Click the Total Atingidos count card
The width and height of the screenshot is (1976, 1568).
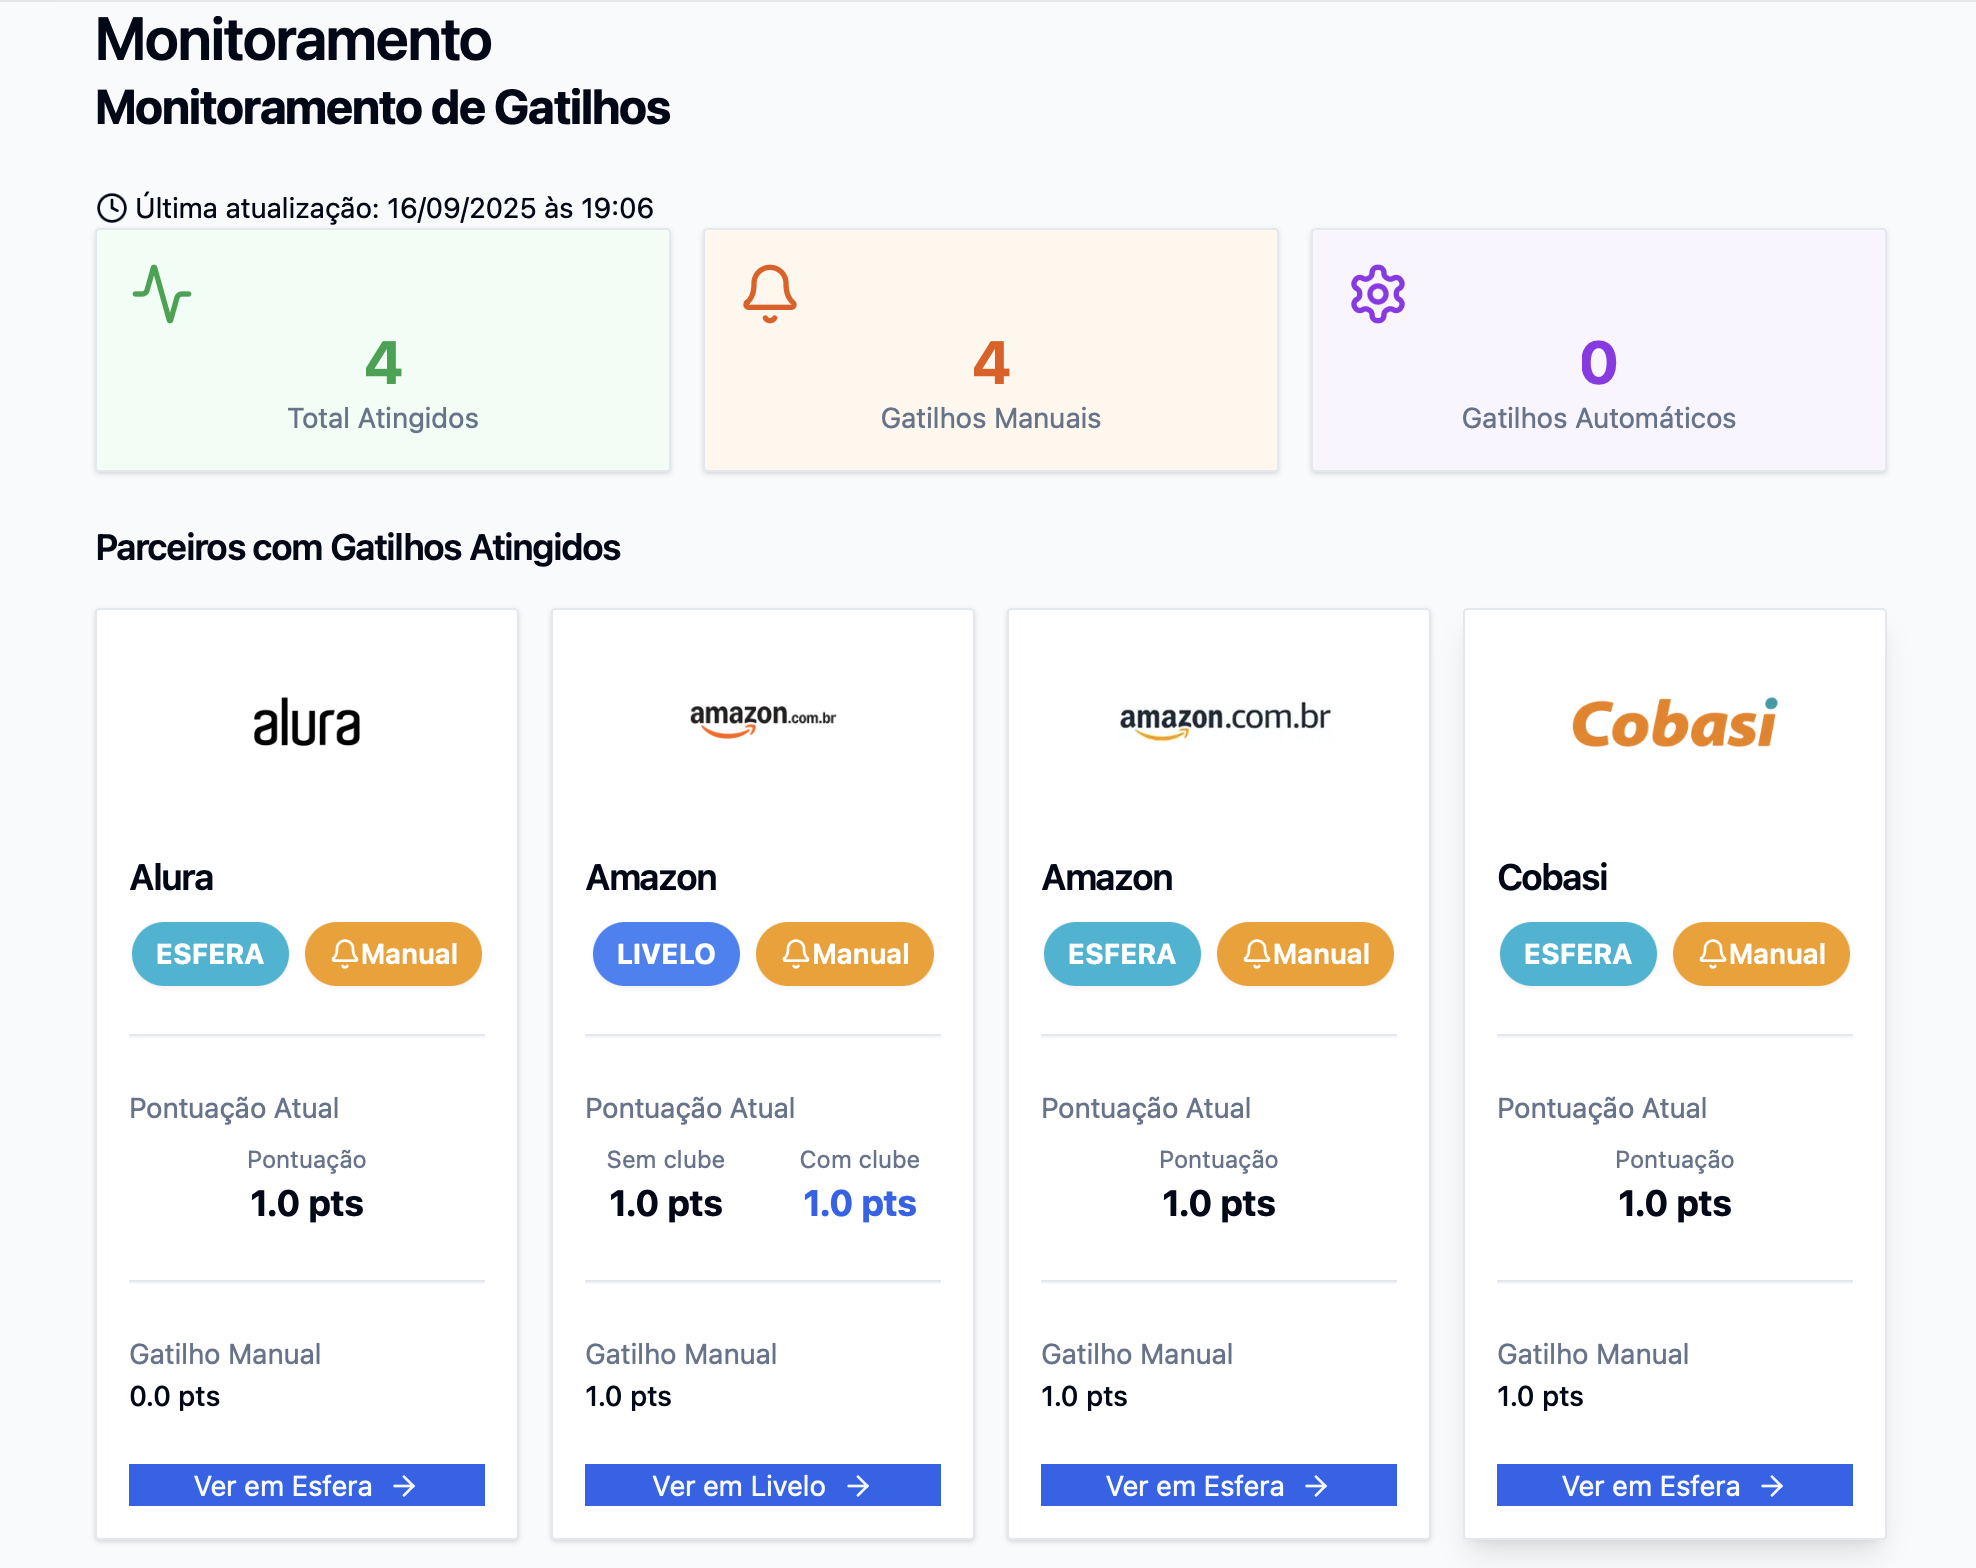point(383,350)
